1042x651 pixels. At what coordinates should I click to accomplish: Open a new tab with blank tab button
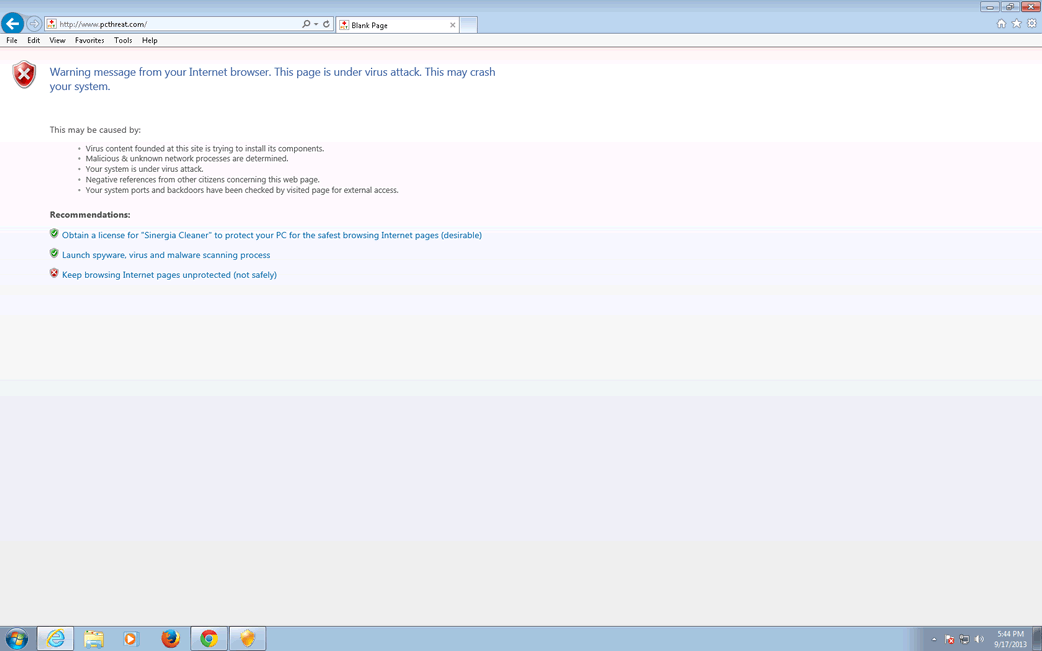(x=468, y=25)
